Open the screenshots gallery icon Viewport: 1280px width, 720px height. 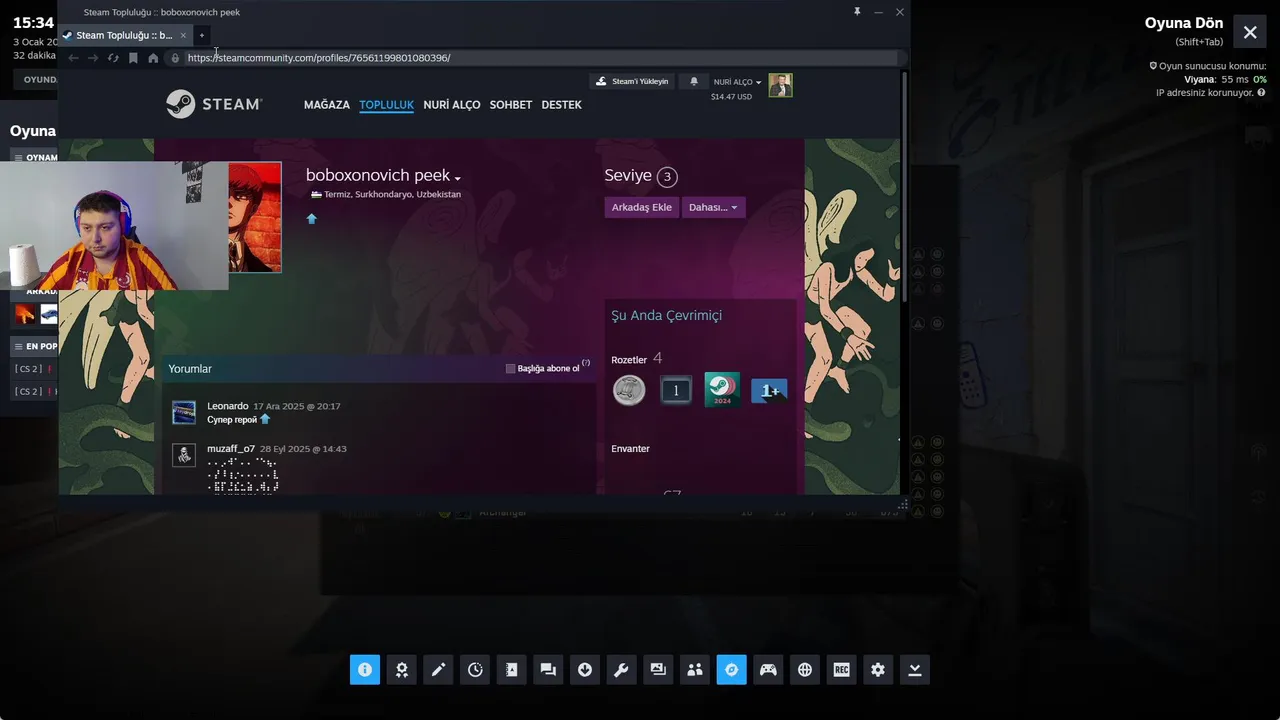[x=658, y=670]
